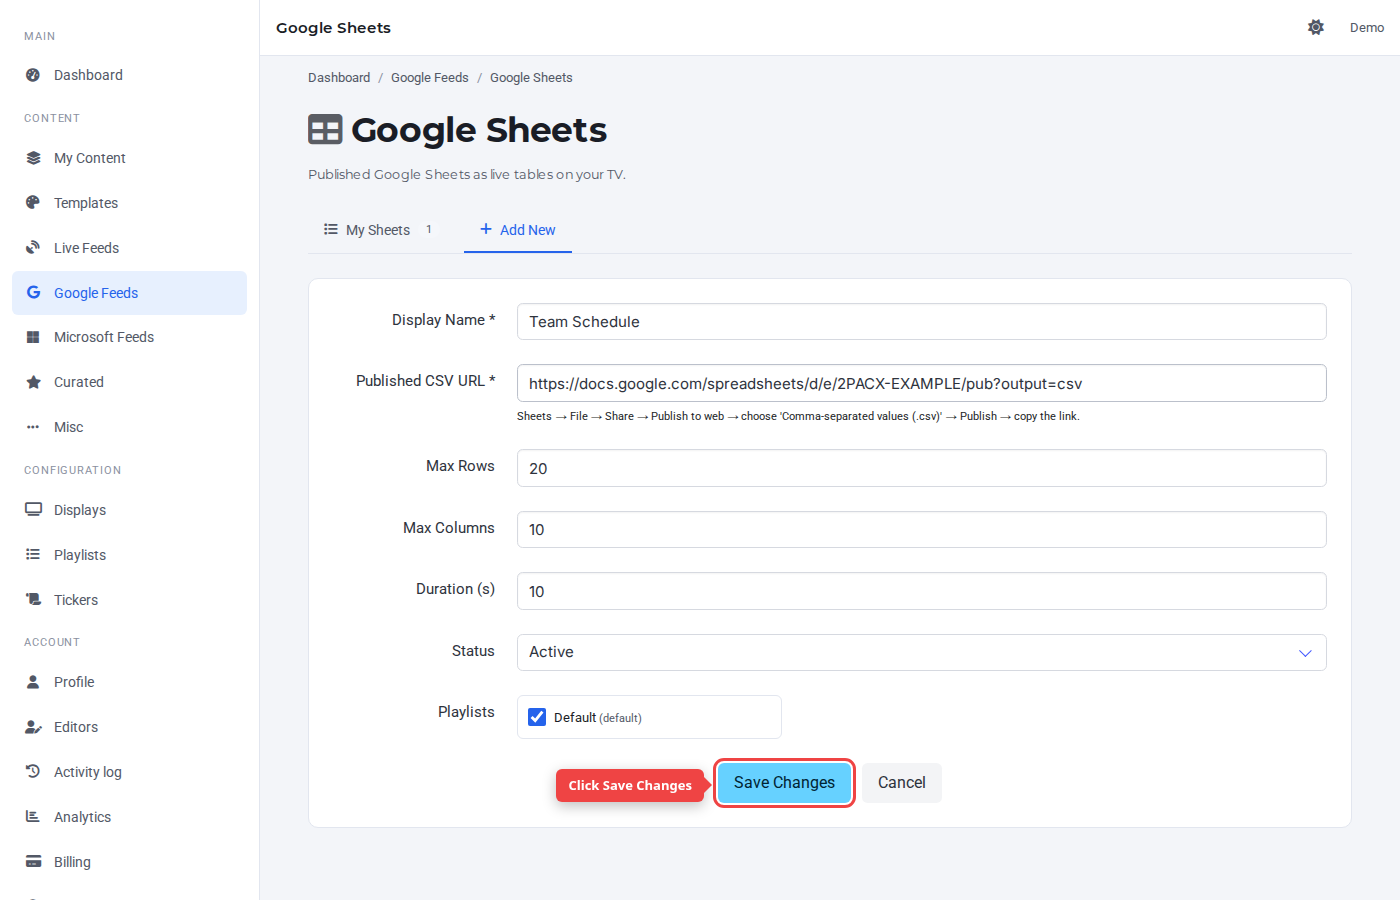The height and width of the screenshot is (900, 1400).
Task: Open Analytics in the sidebar
Action: tap(129, 817)
